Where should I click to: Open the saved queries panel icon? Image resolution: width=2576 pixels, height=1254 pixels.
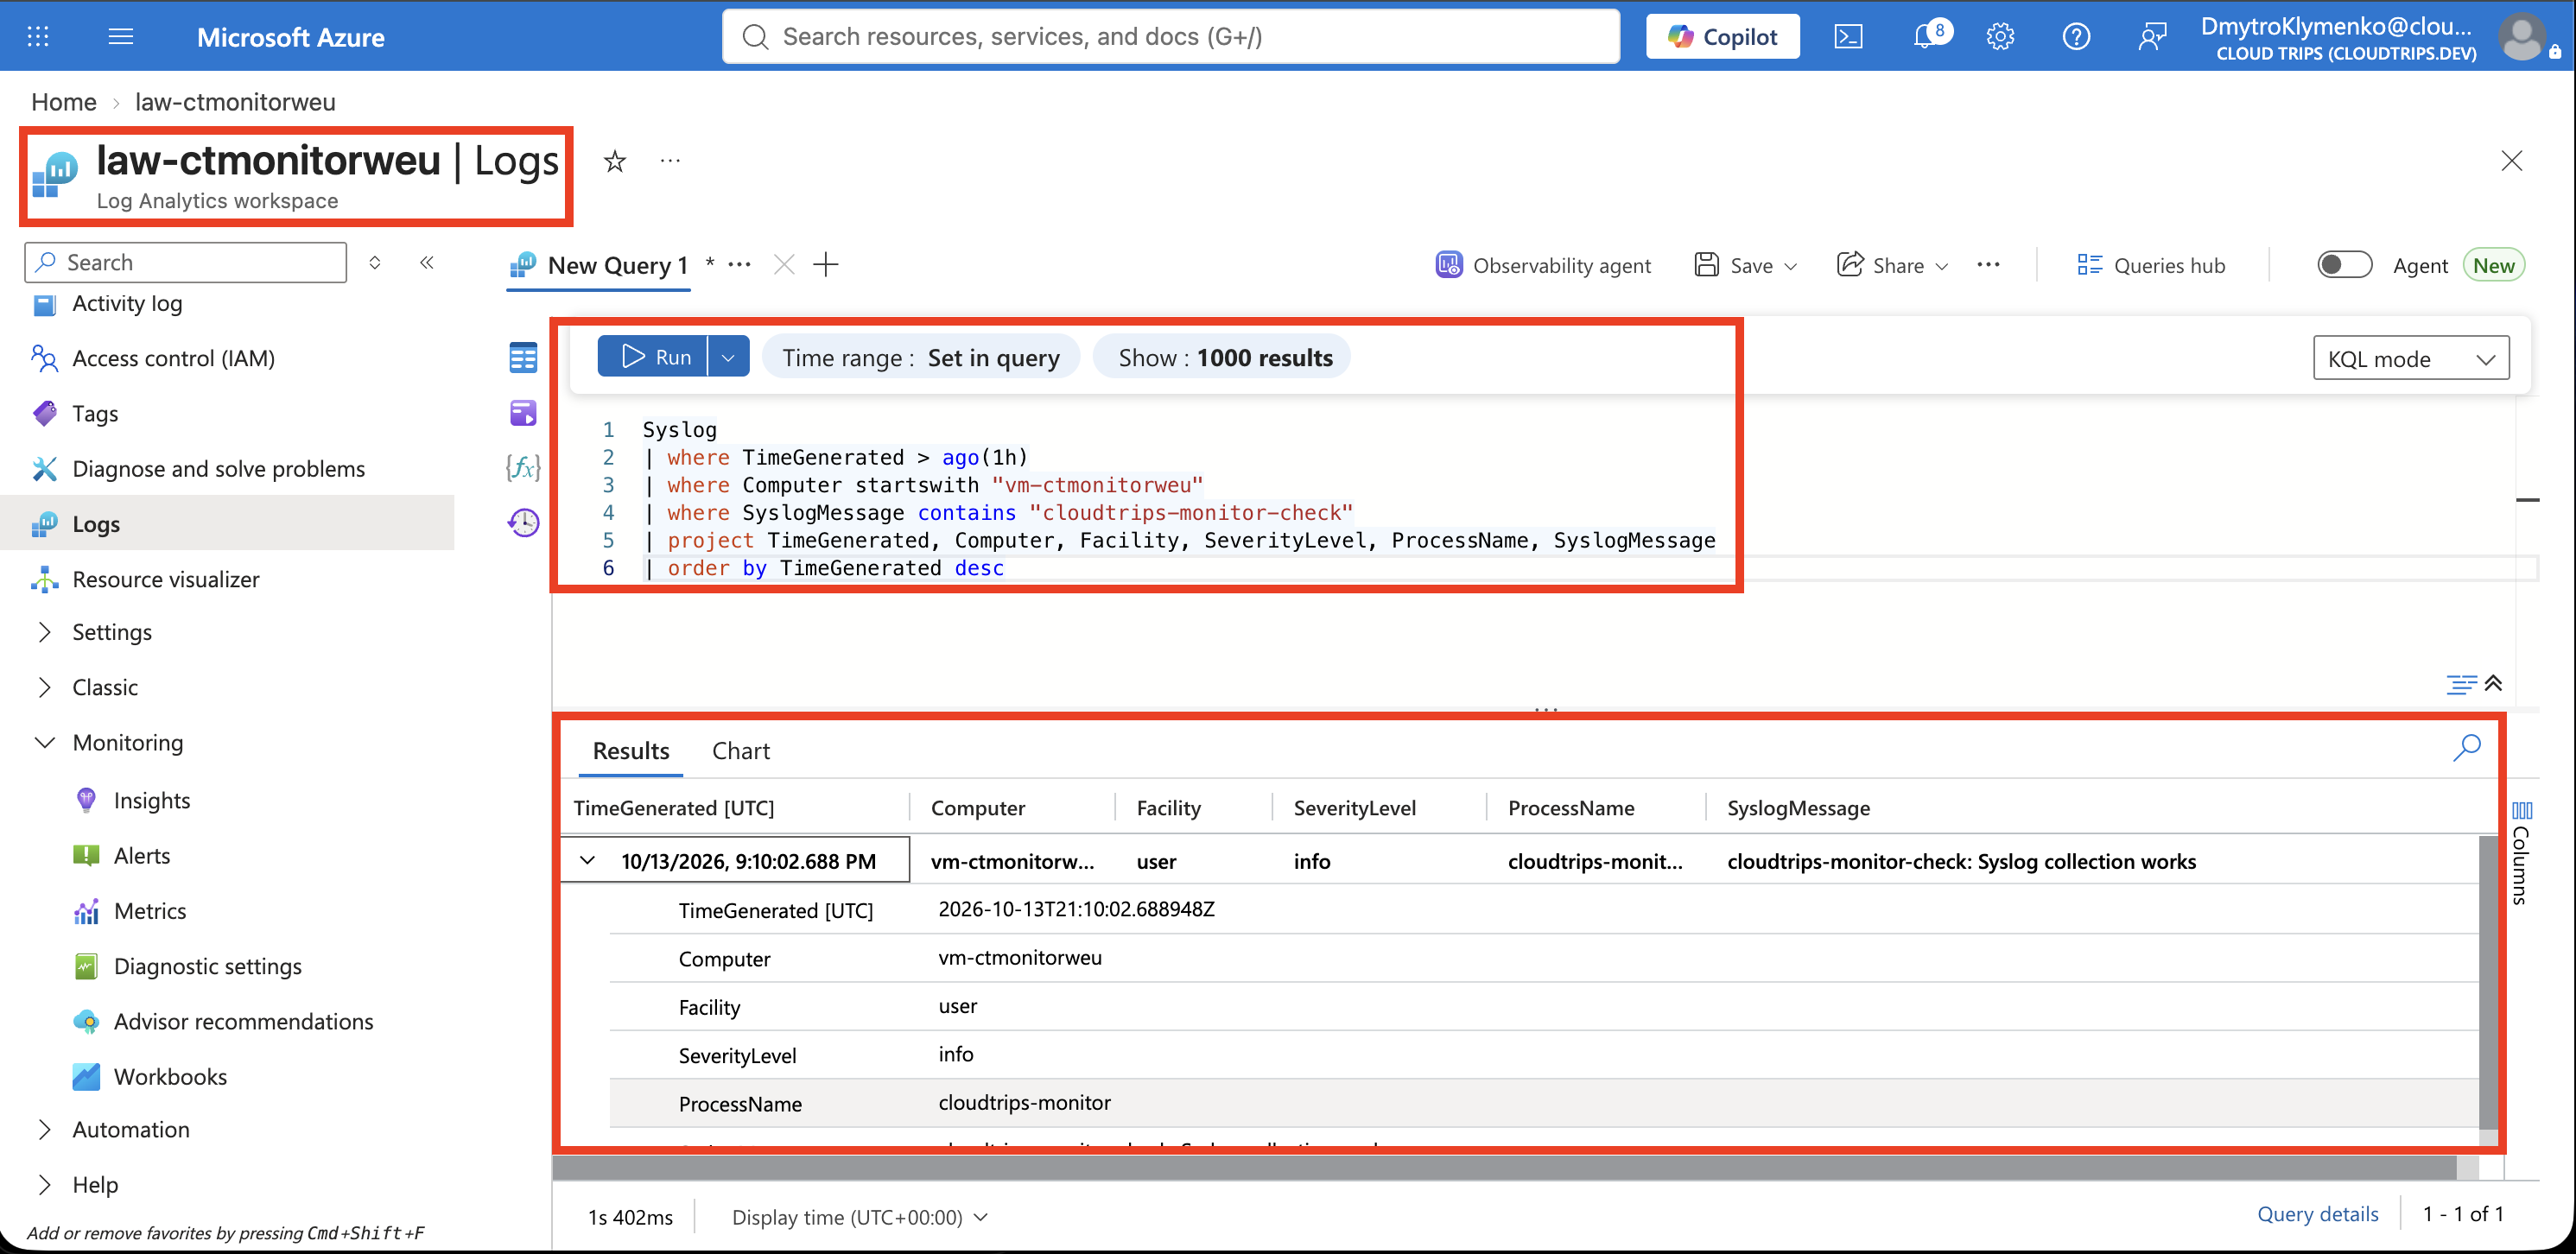523,413
